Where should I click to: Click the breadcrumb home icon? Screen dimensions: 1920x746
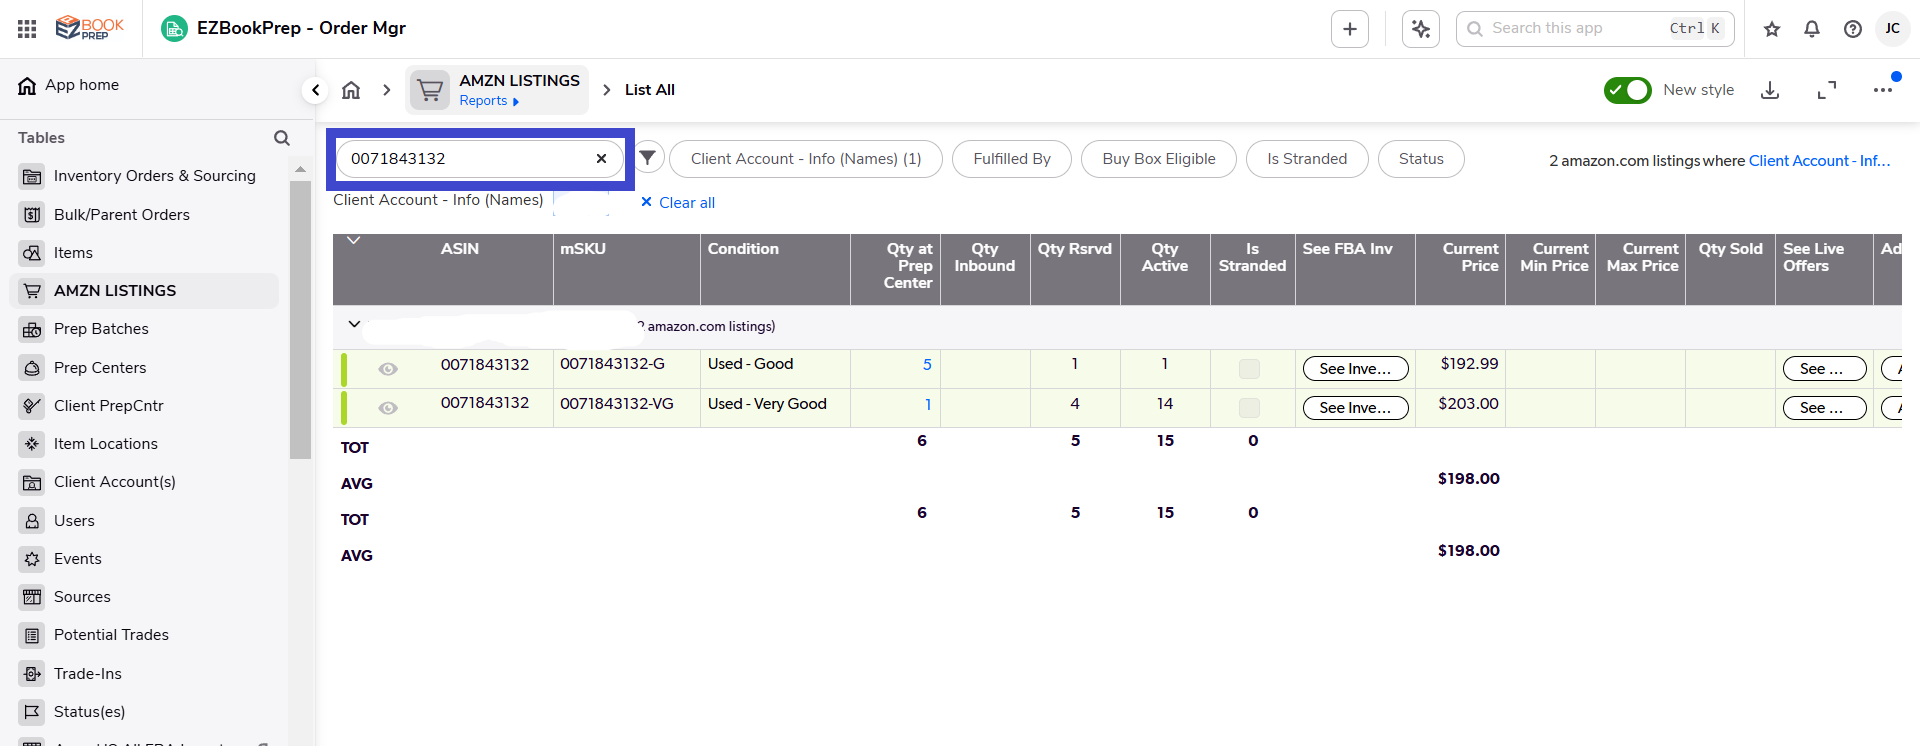[x=351, y=90]
